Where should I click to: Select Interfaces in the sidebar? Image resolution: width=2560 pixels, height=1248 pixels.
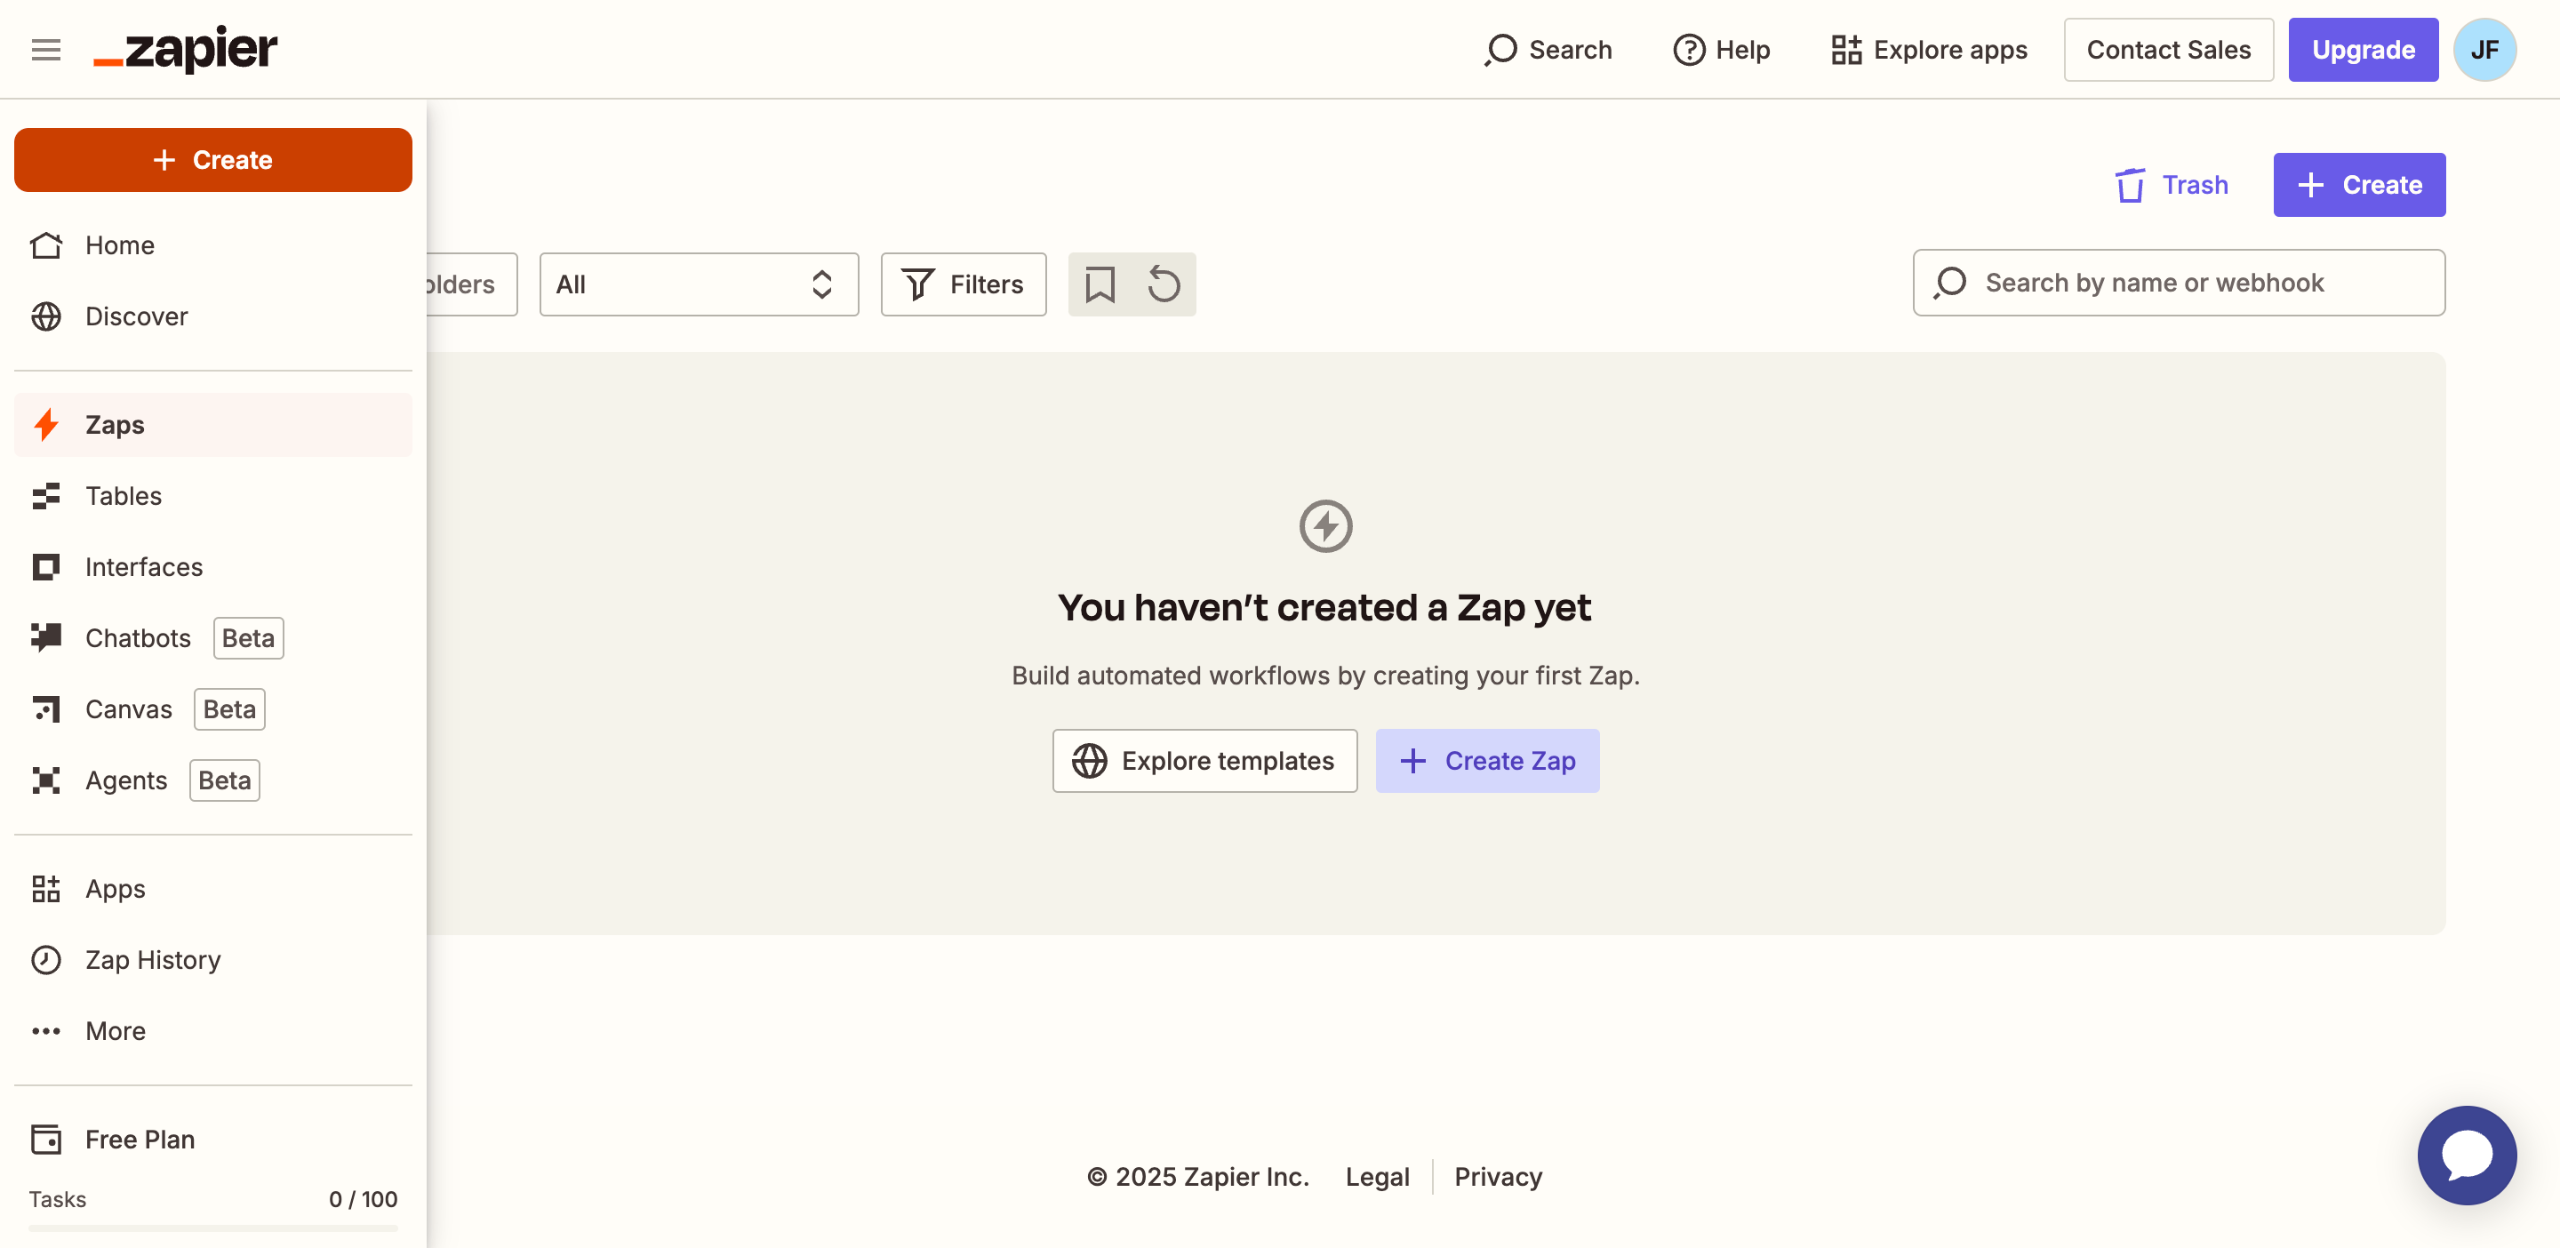click(x=143, y=567)
